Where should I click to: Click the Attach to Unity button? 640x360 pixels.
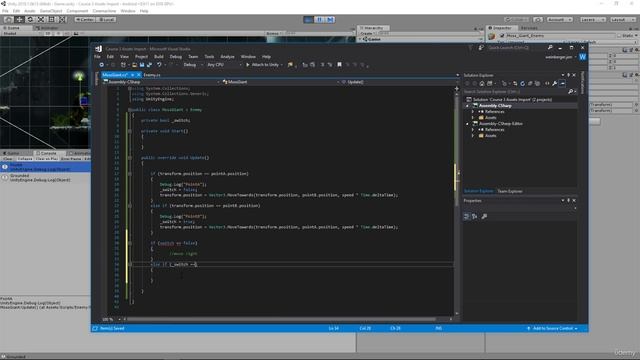(264, 65)
